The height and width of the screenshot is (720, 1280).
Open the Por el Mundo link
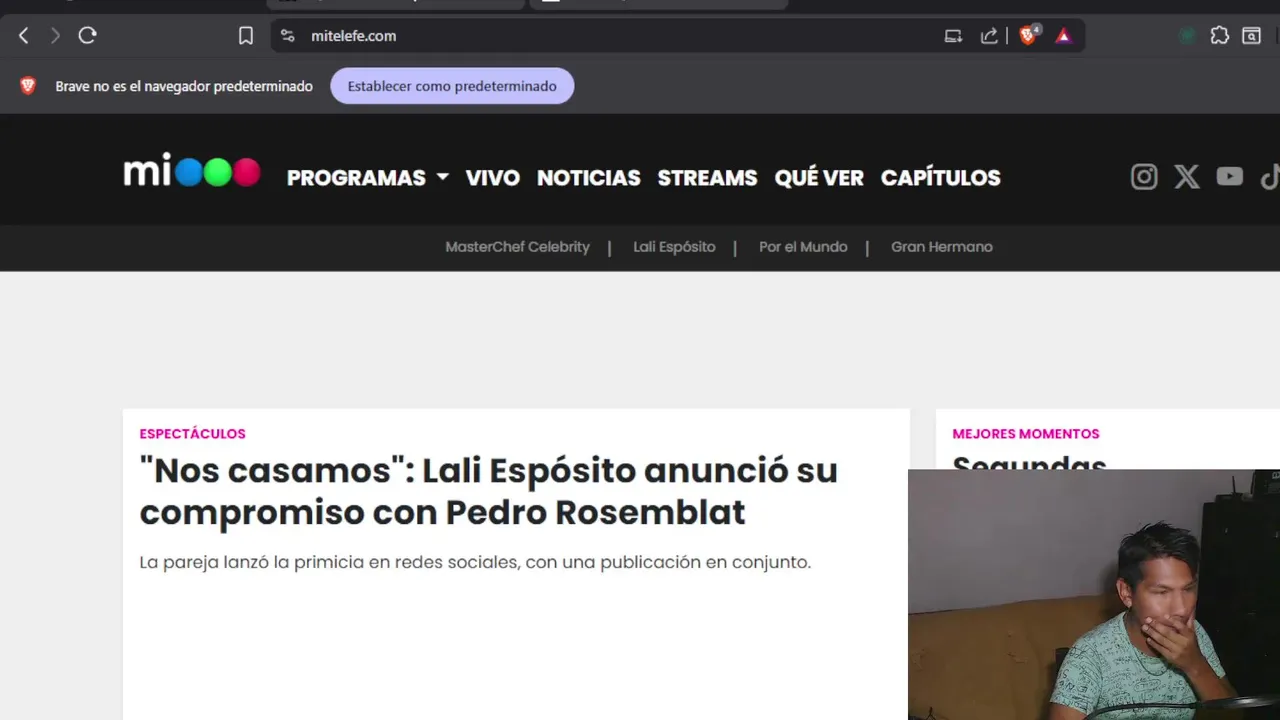pyautogui.click(x=803, y=247)
